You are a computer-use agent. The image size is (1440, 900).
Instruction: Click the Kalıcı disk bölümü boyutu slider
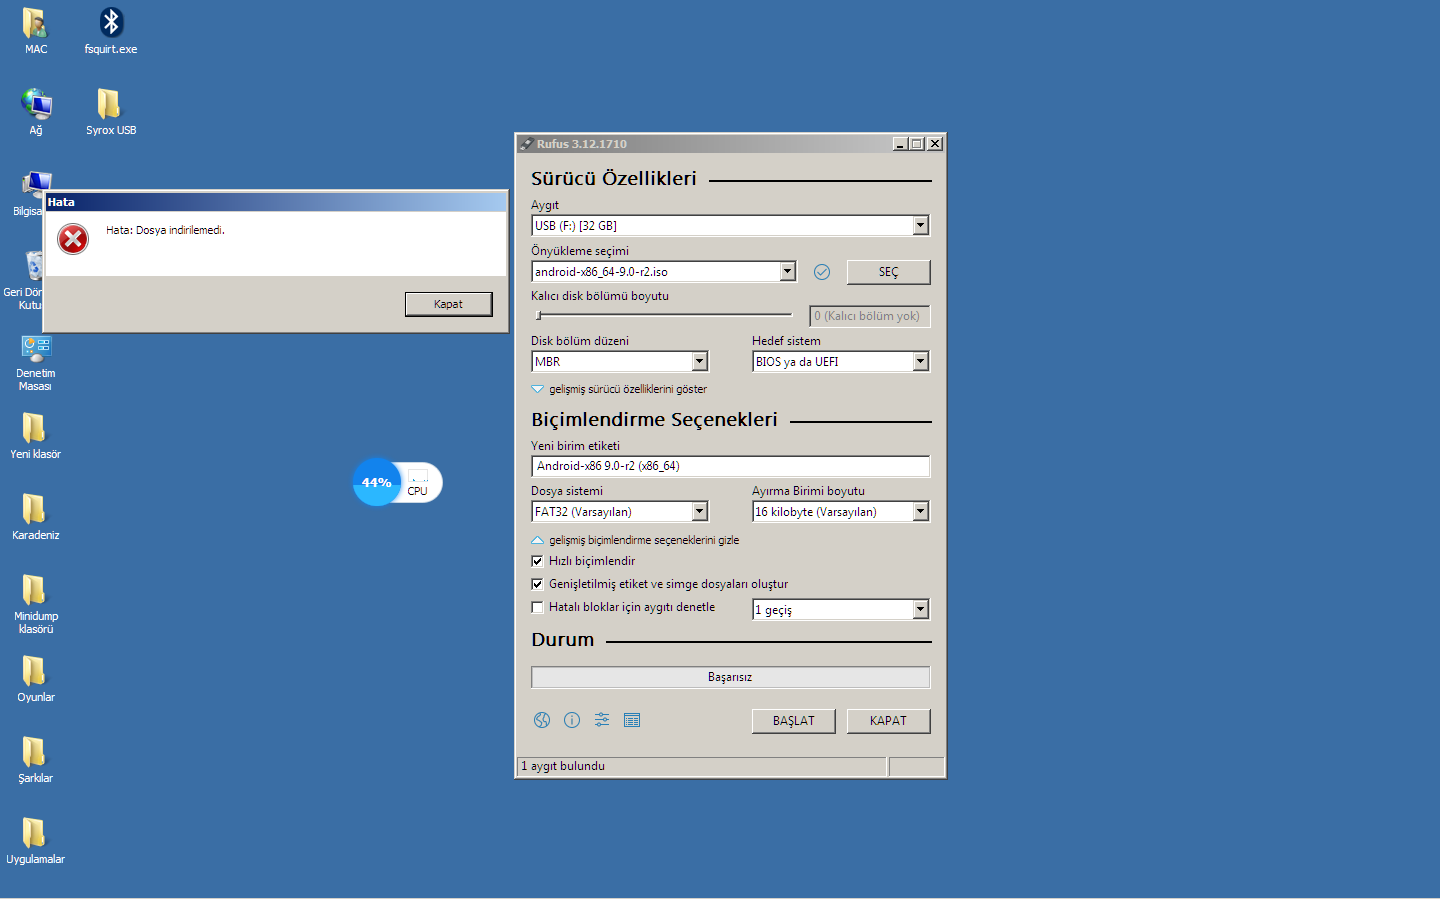point(665,316)
